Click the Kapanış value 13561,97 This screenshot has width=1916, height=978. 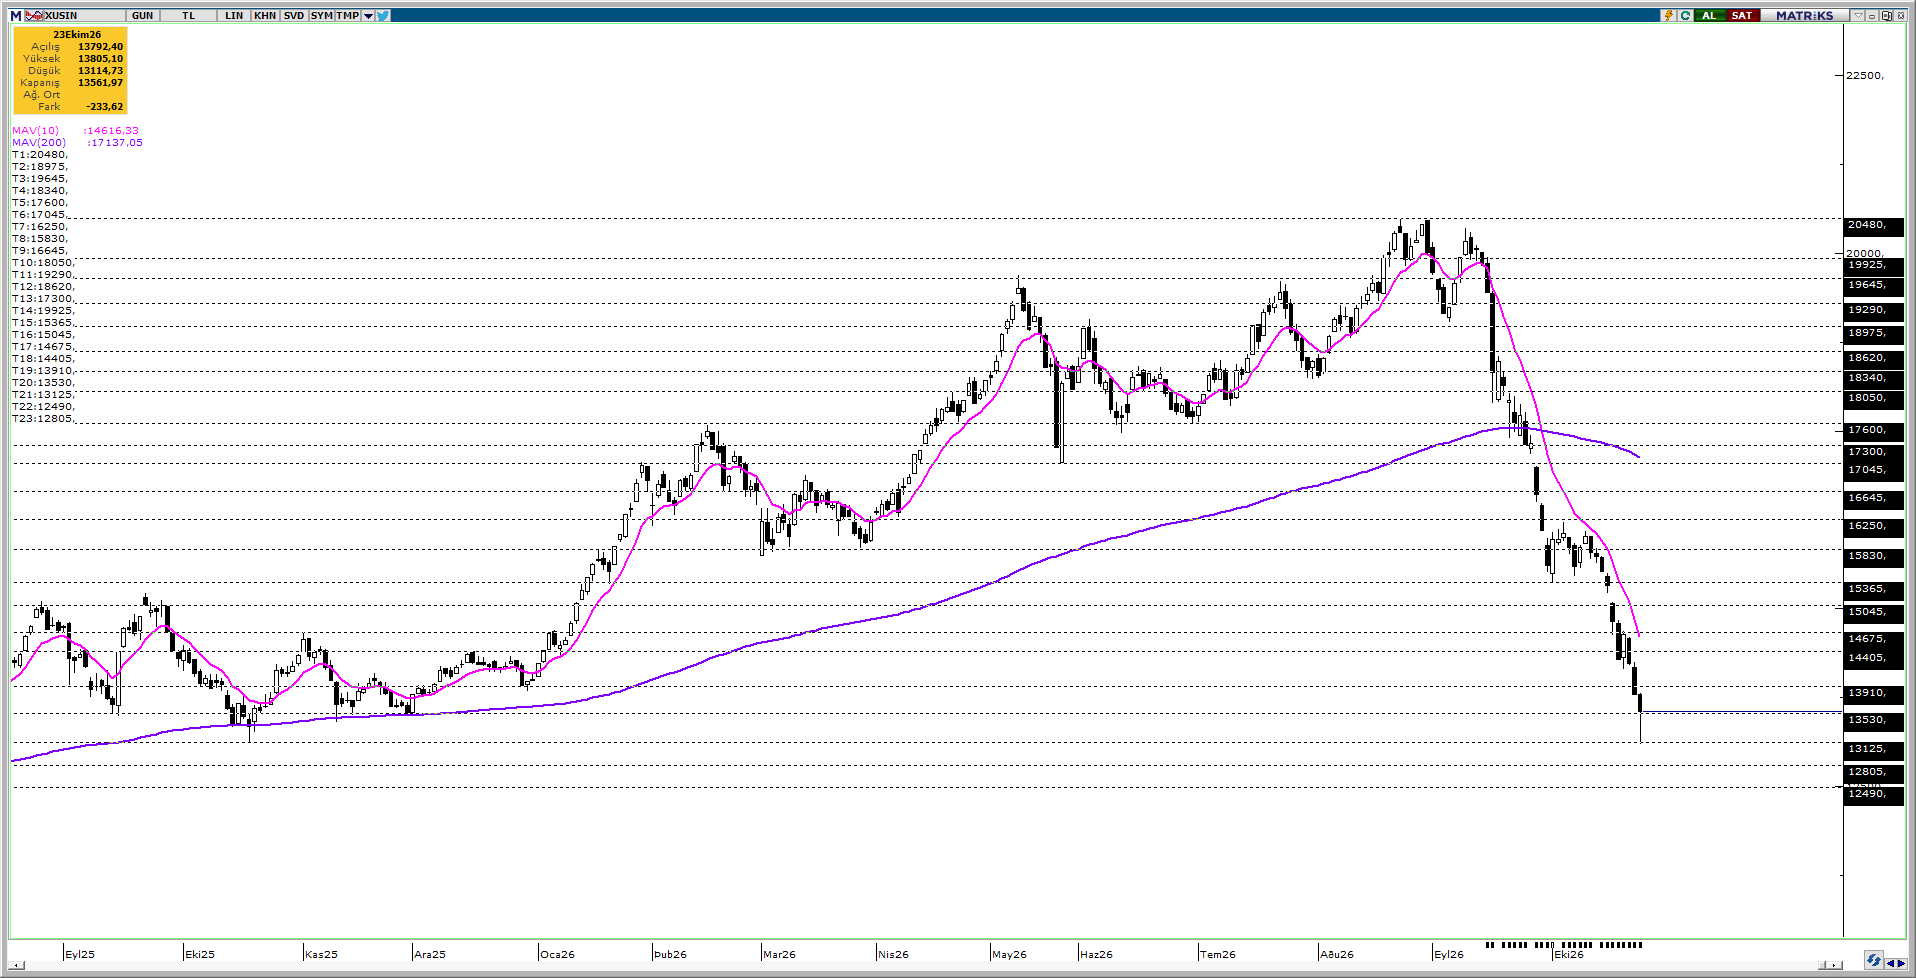(x=101, y=83)
